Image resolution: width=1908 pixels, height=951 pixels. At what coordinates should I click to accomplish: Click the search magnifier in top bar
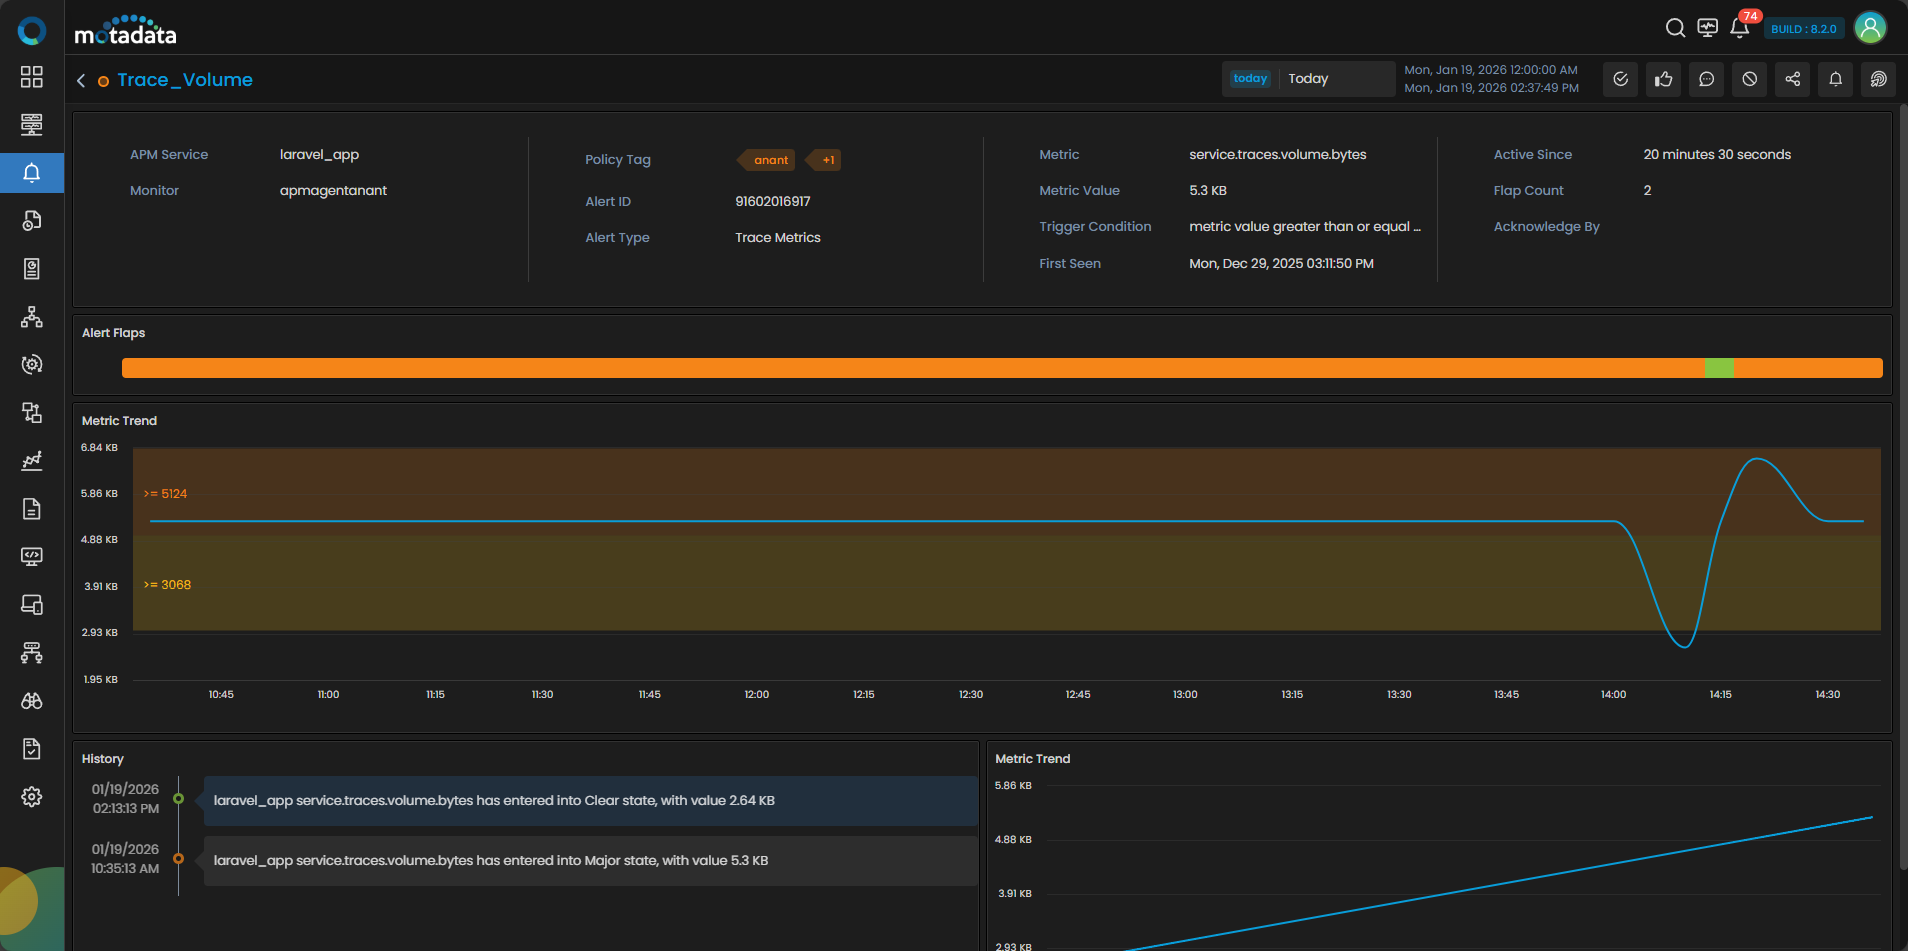1675,28
